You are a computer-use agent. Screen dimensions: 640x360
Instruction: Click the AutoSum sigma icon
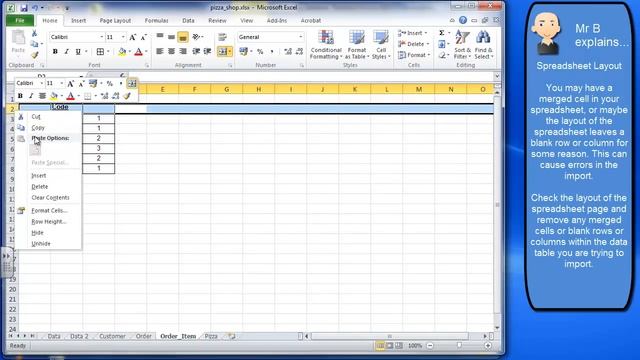point(442,33)
